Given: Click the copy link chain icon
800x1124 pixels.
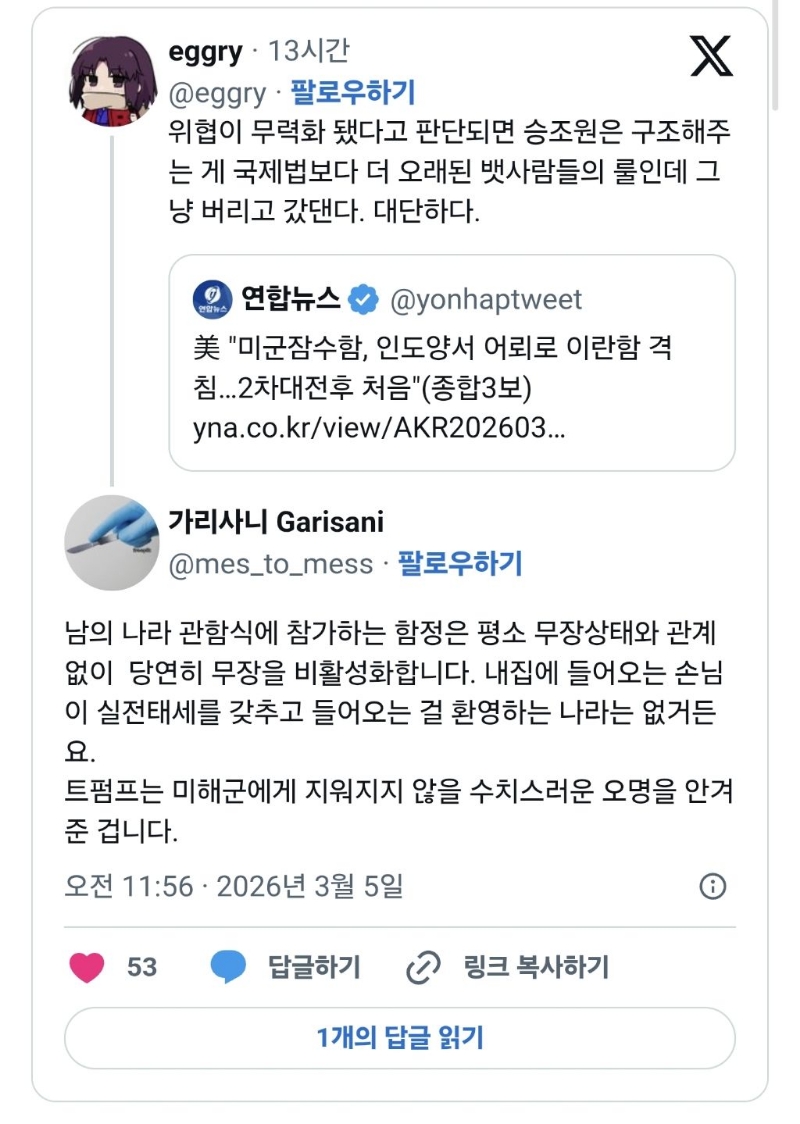Looking at the screenshot, I should click(423, 967).
